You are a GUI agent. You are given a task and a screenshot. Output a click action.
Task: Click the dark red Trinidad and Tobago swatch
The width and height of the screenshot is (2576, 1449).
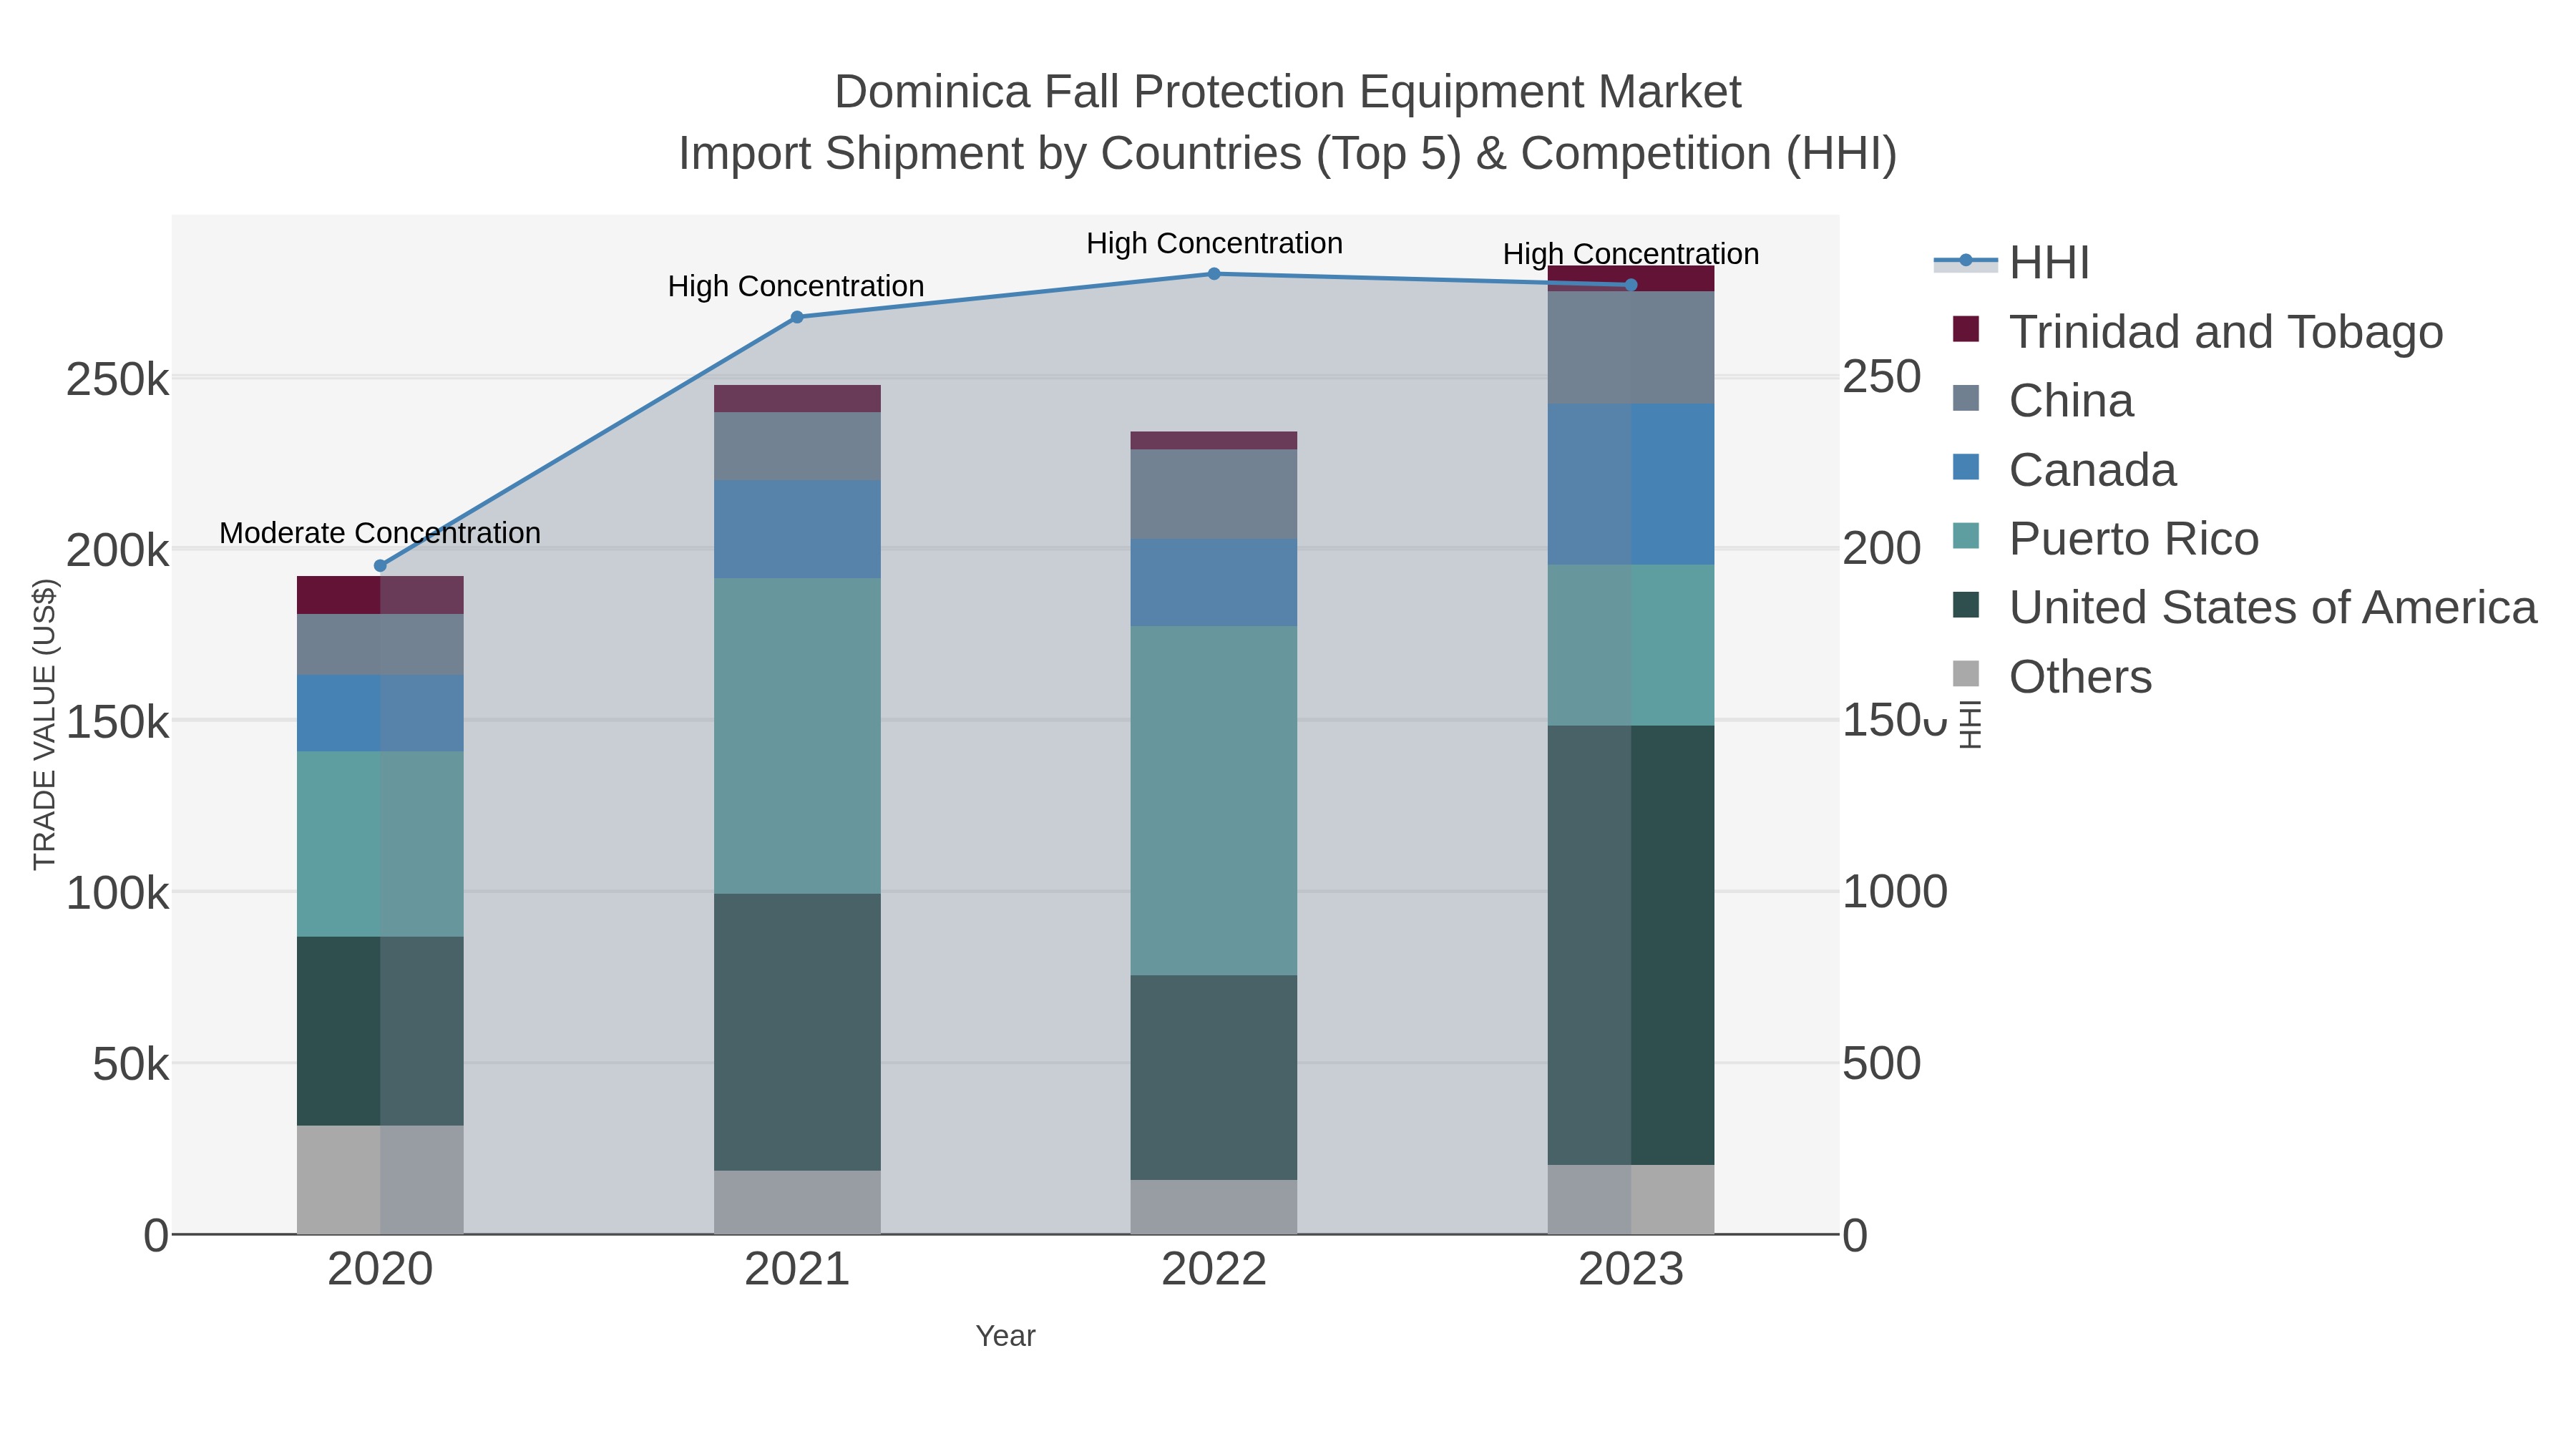[x=1966, y=329]
